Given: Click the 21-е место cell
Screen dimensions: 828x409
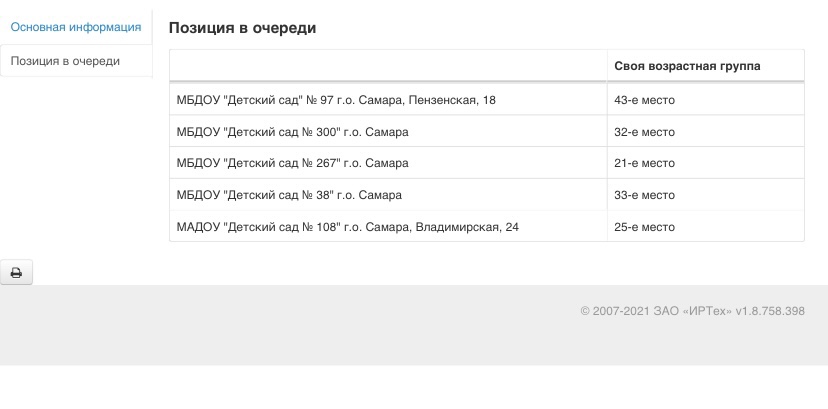Looking at the screenshot, I should (x=705, y=163).
